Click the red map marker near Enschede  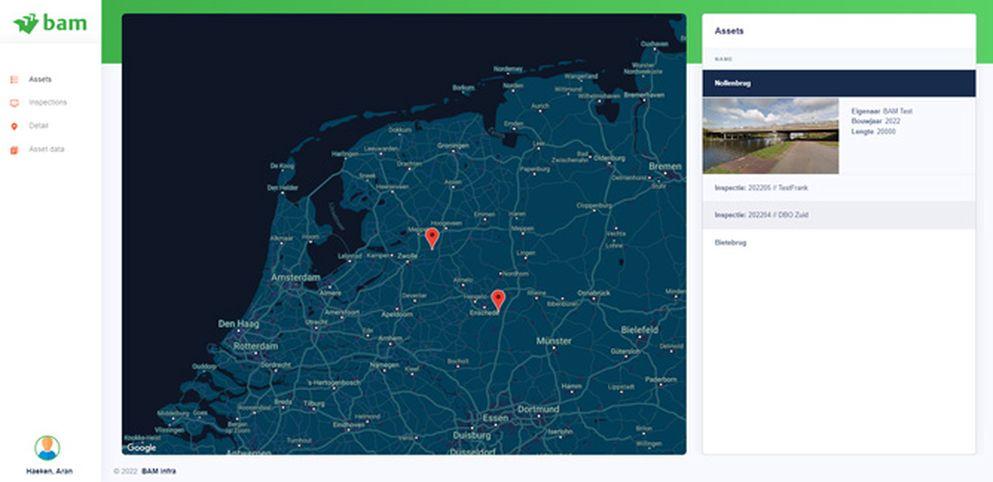click(x=498, y=300)
